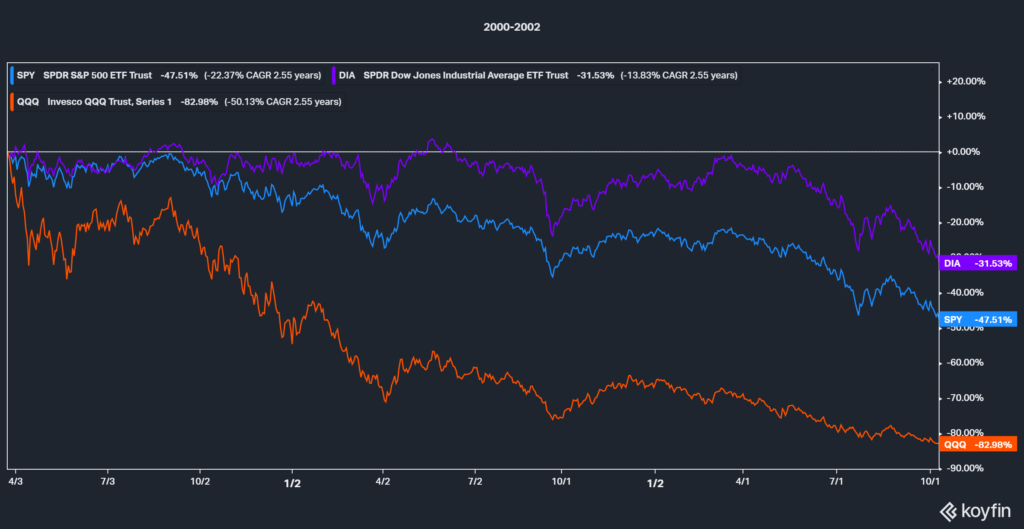
Task: Select the Invesco QQQ Trust, Series 1 label
Action: 112,101
